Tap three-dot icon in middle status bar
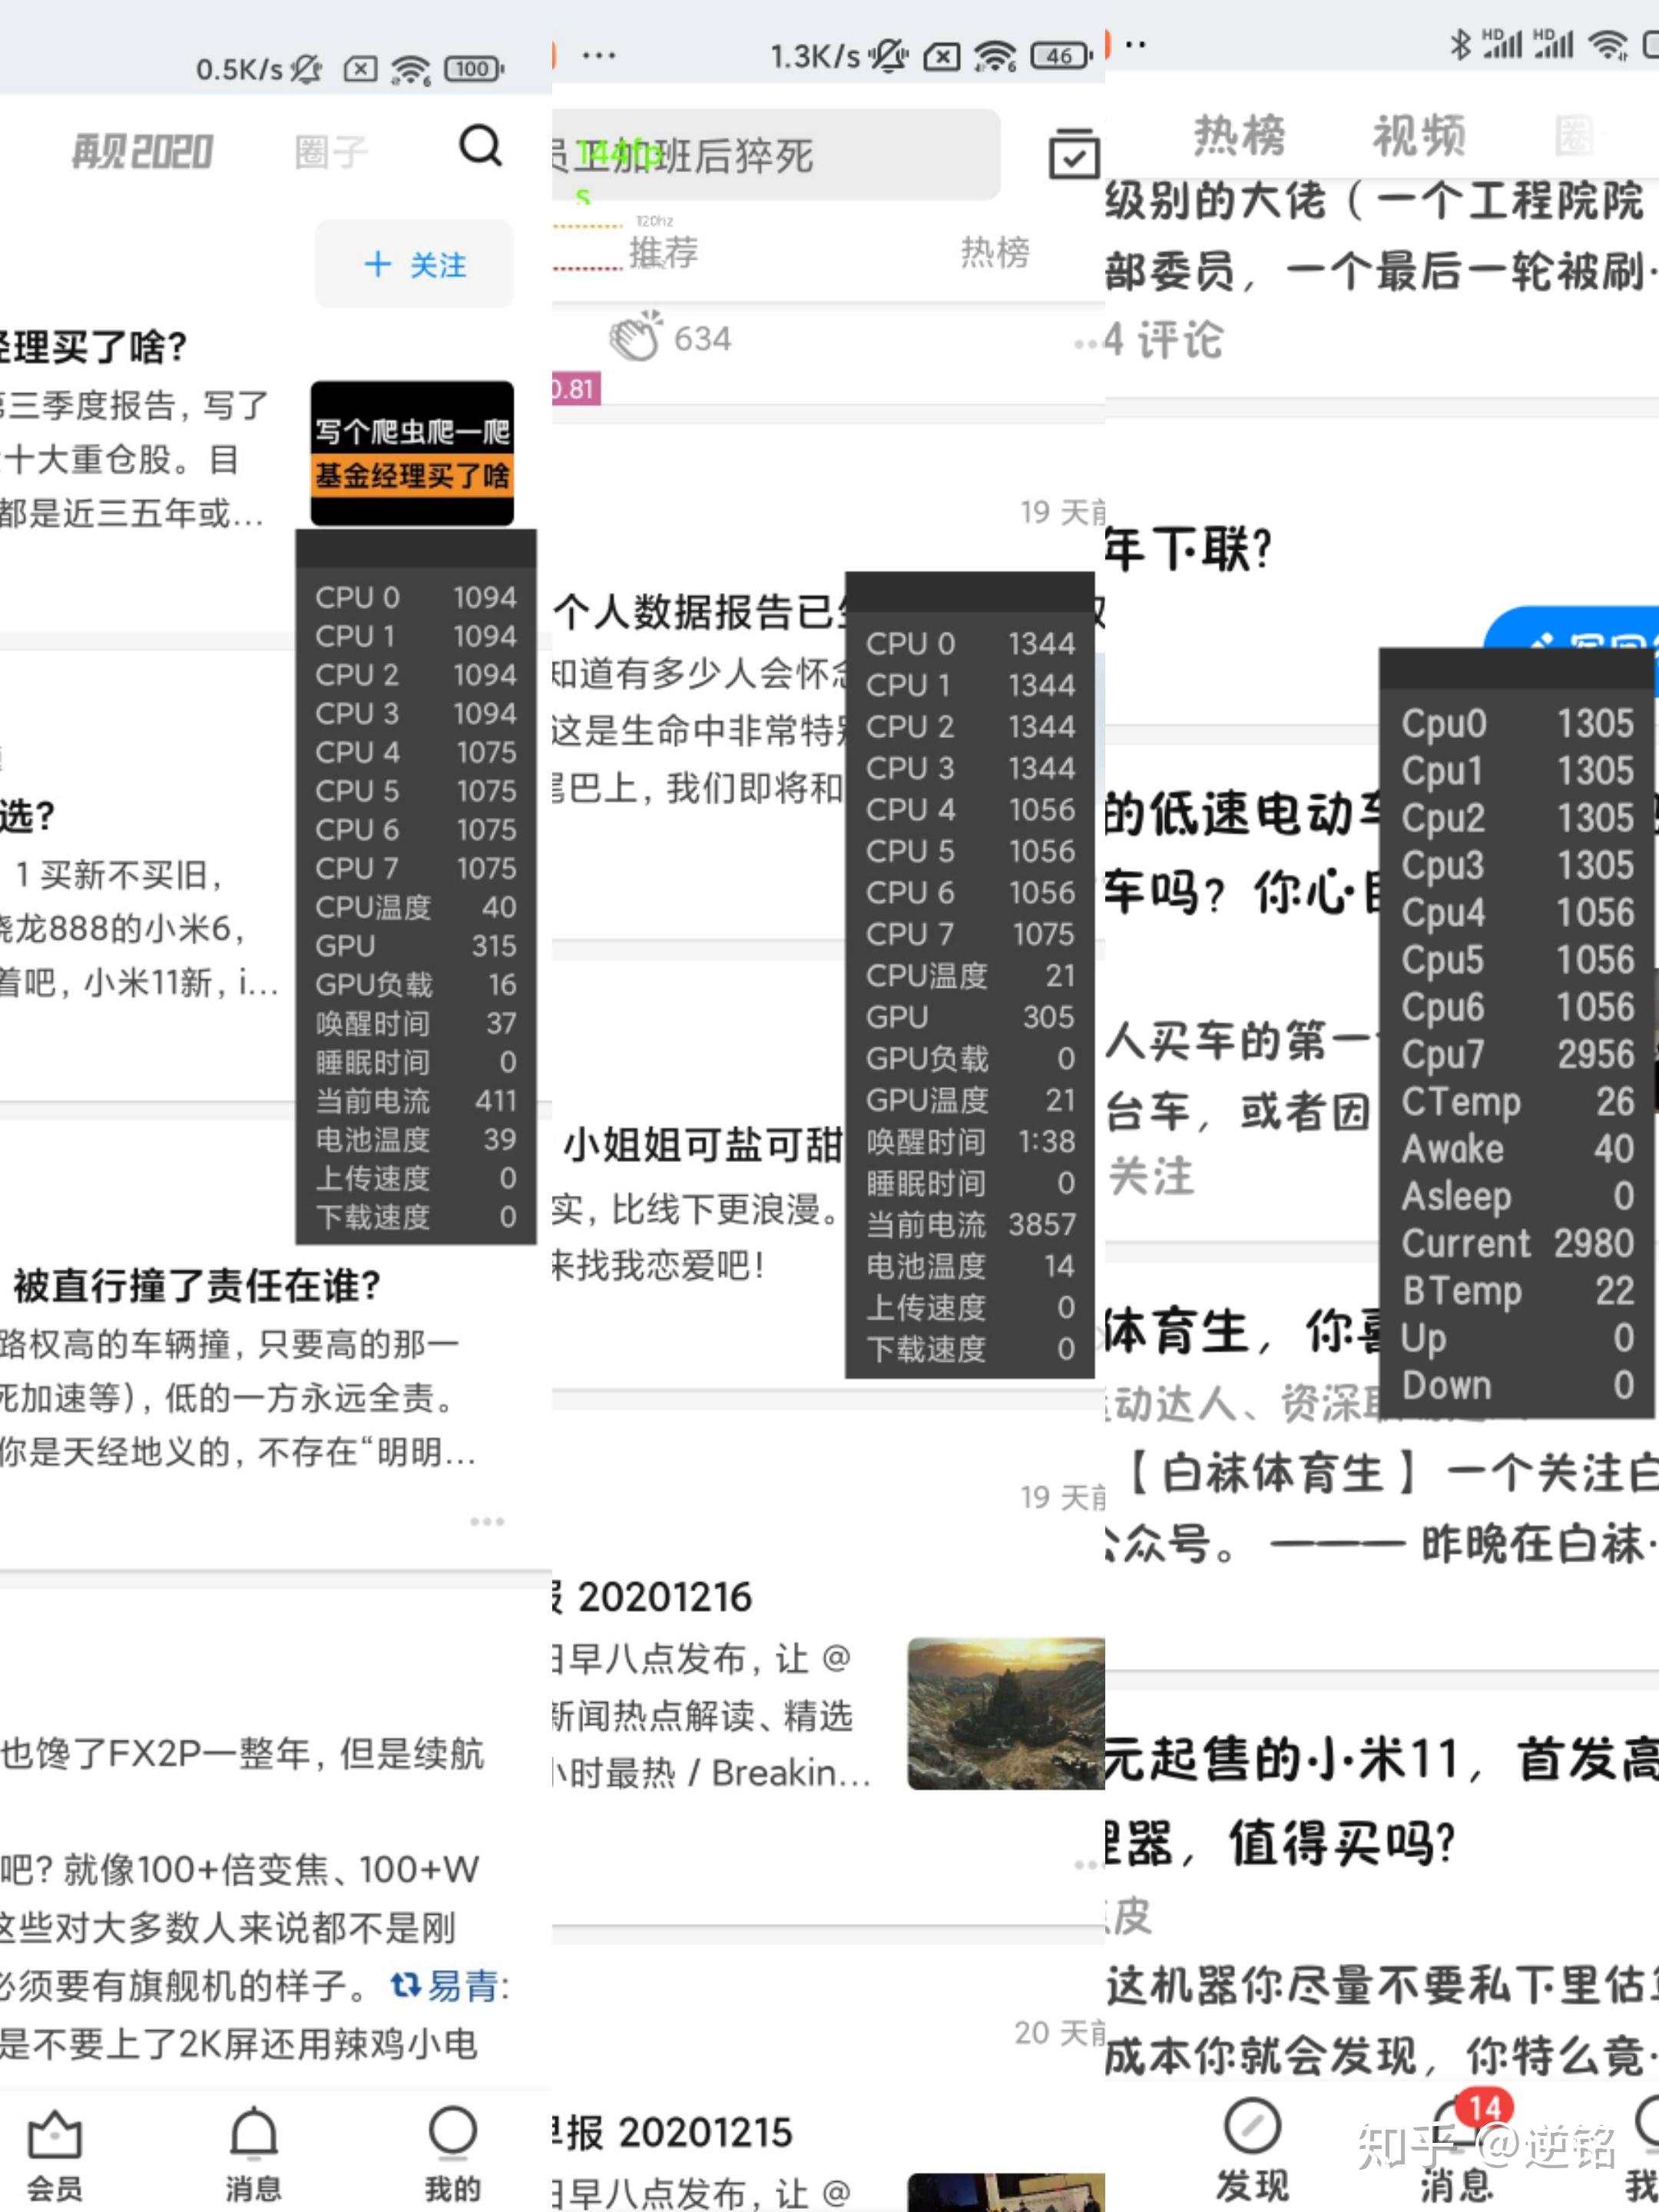 tap(598, 56)
